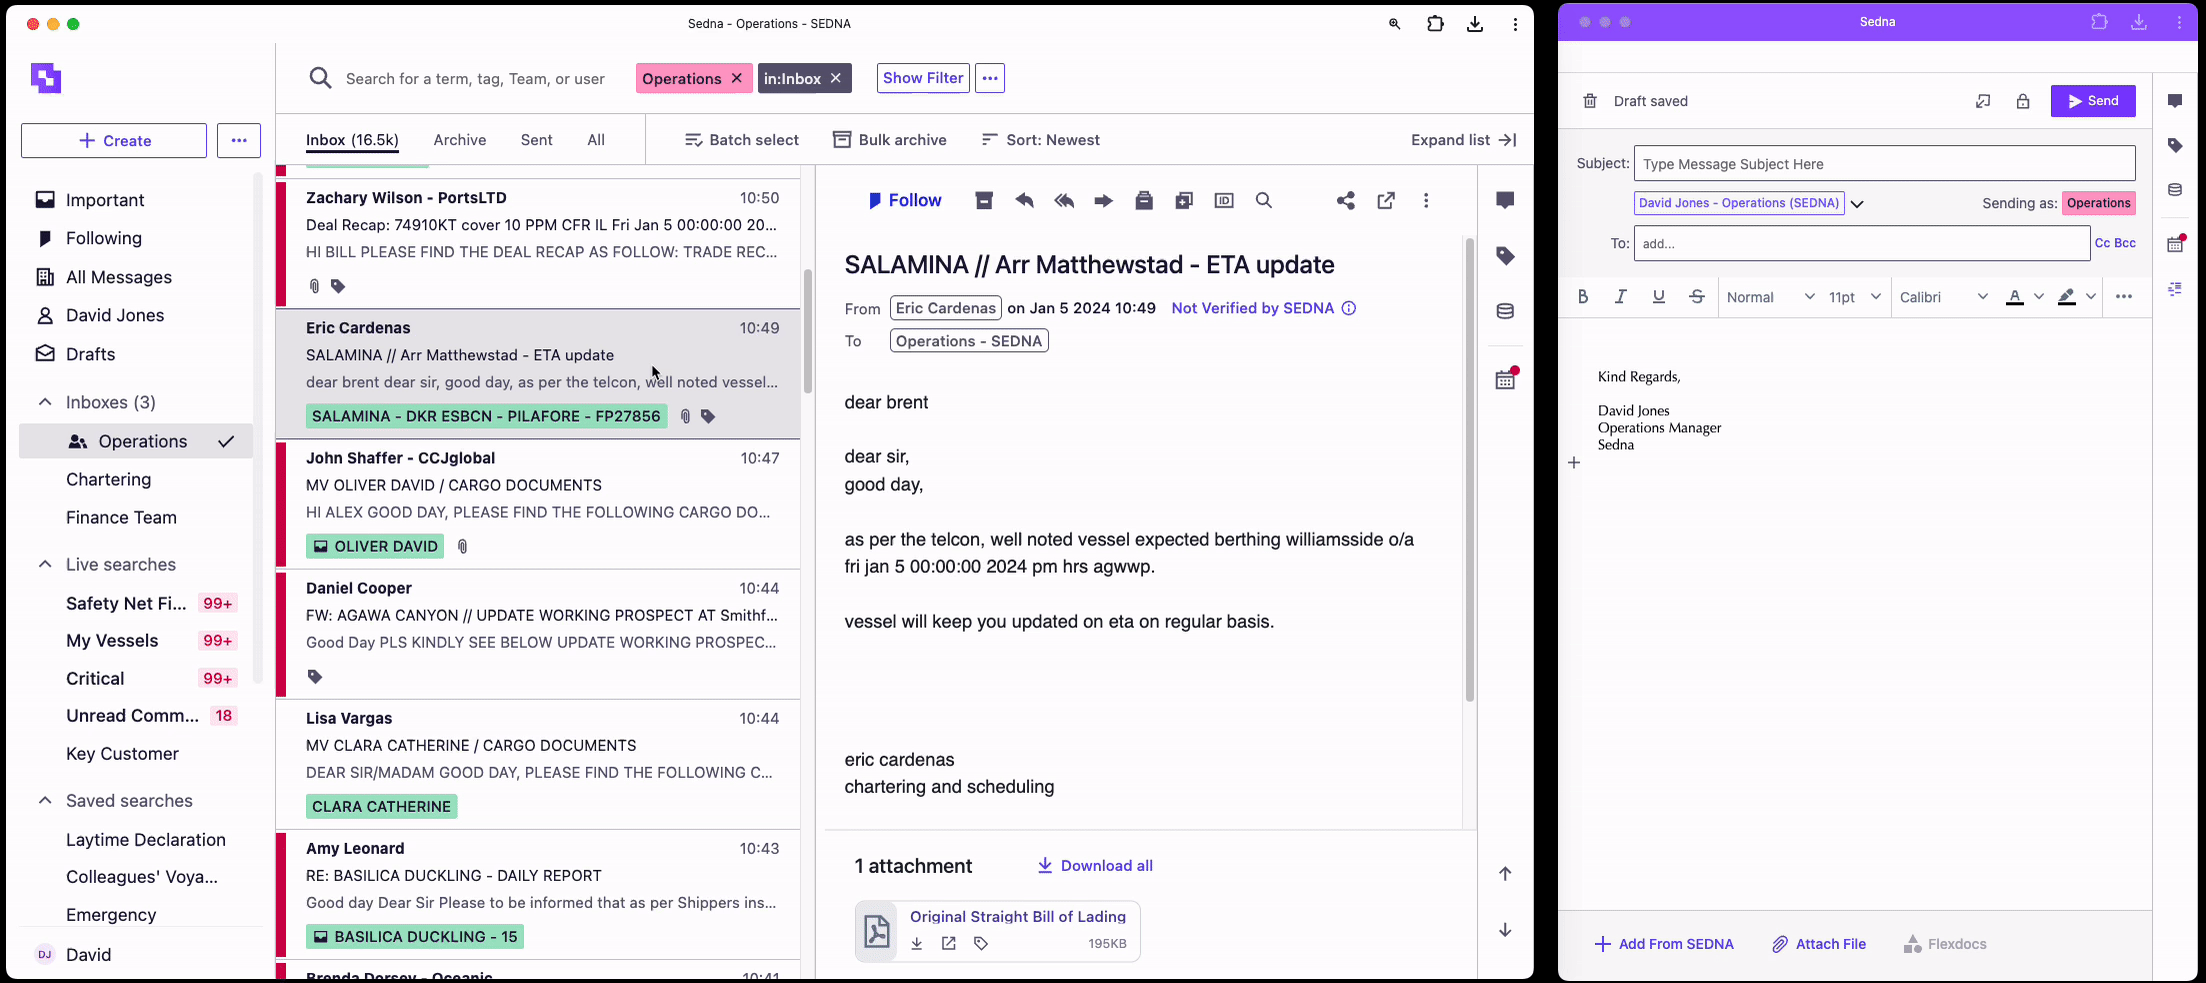
Task: Click Sort: Newest control
Action: pyautogui.click(x=1040, y=140)
